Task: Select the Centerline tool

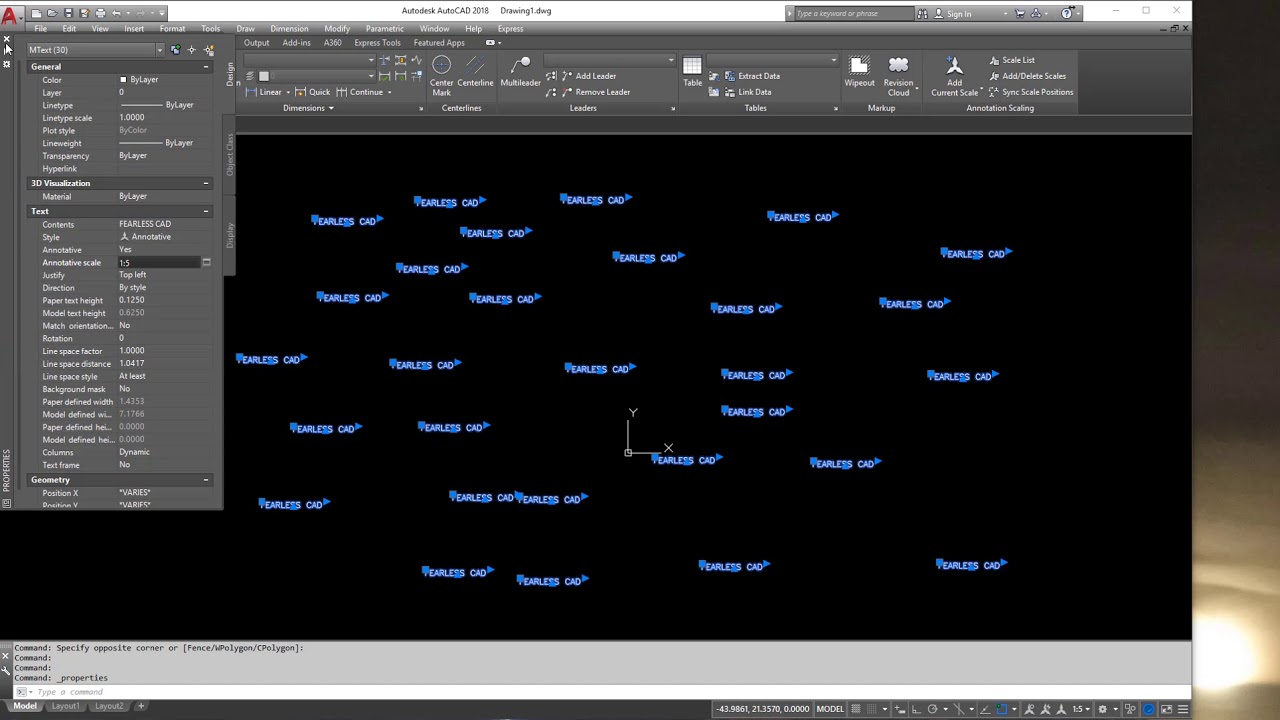Action: click(475, 72)
